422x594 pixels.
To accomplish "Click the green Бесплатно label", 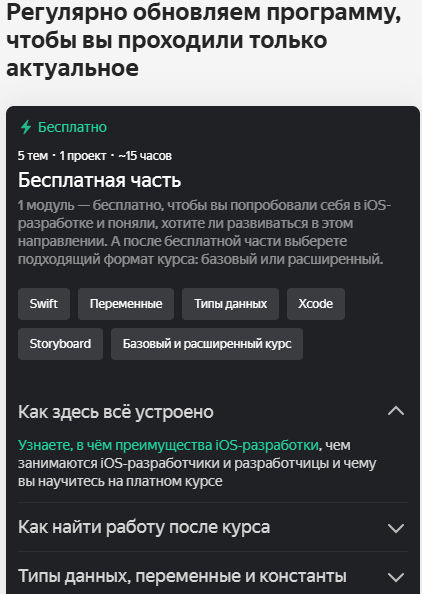I will point(72,127).
